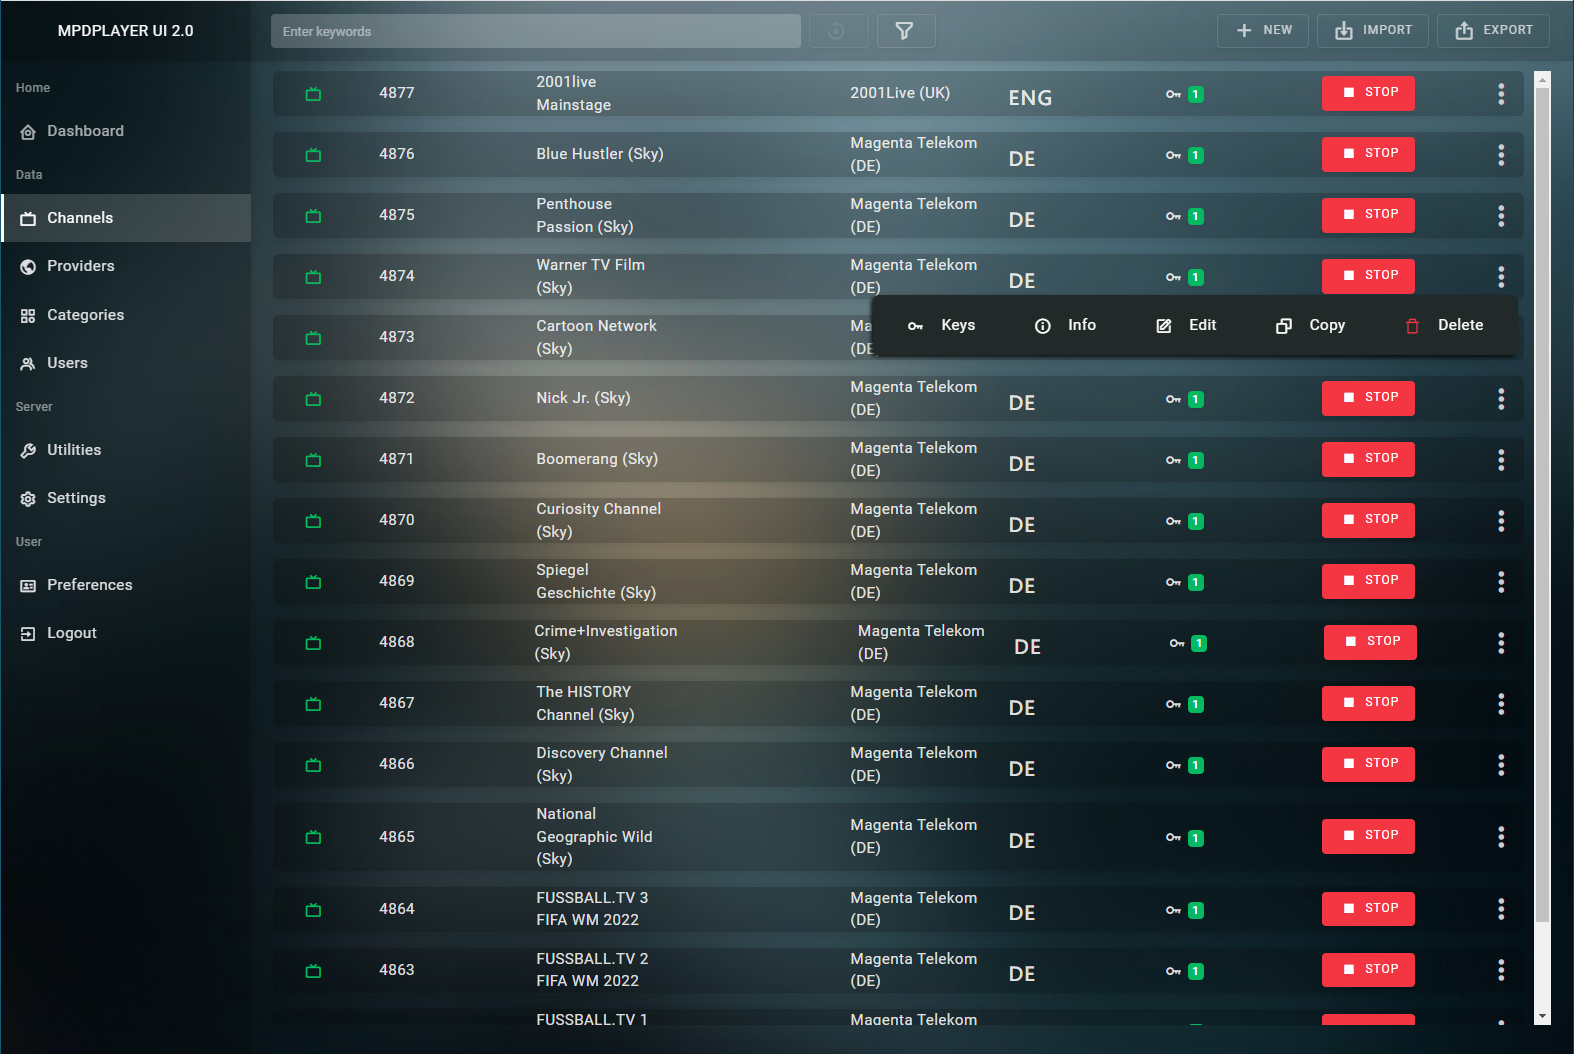The width and height of the screenshot is (1574, 1054).
Task: Open three-dot menu for channel 4877
Action: tap(1500, 93)
